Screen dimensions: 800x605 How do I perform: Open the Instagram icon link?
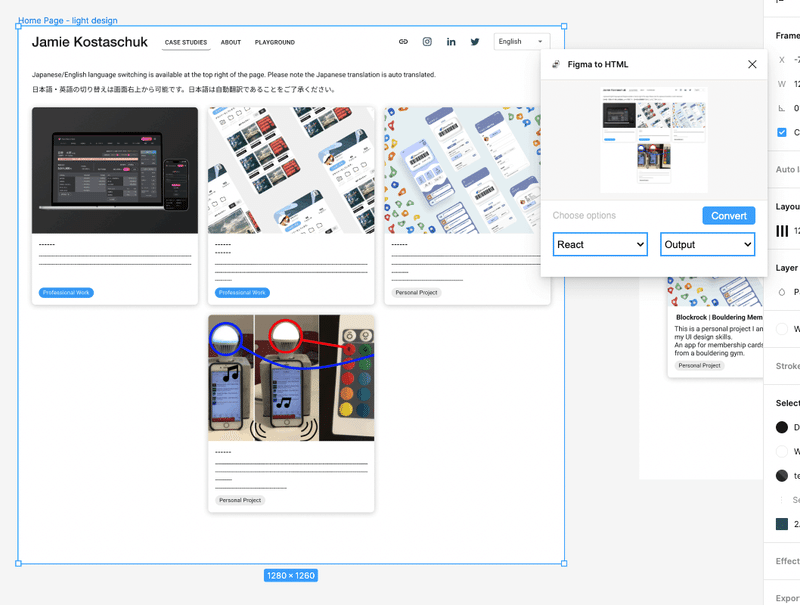427,42
